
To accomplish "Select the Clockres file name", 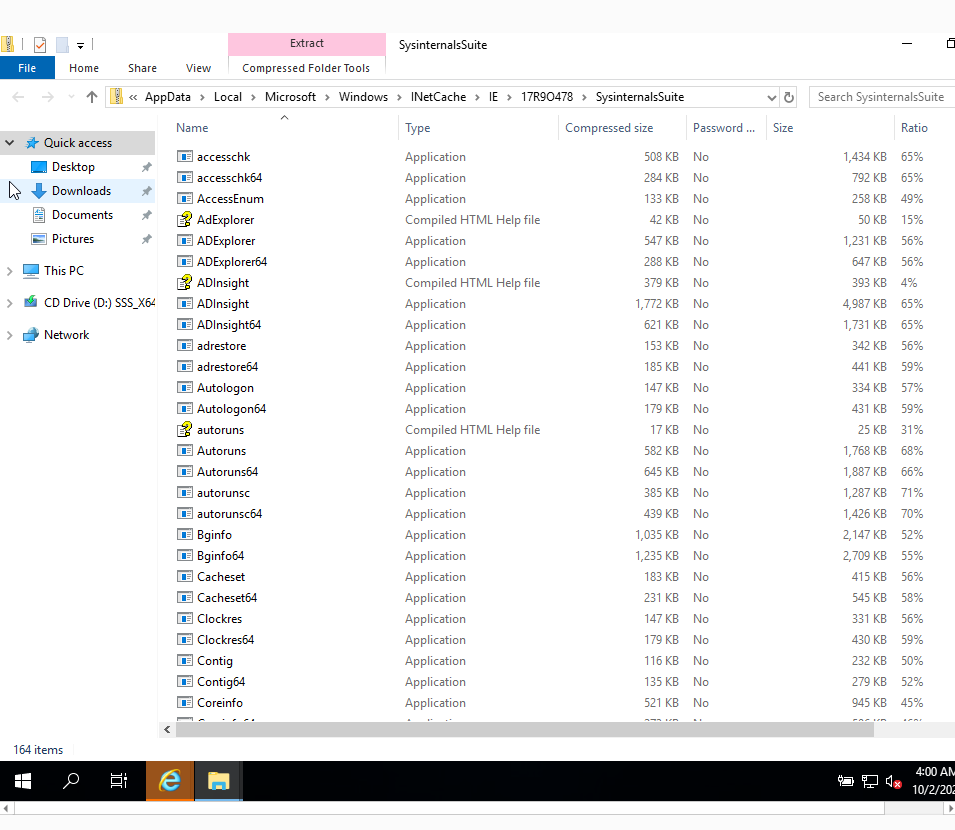I will (219, 619).
